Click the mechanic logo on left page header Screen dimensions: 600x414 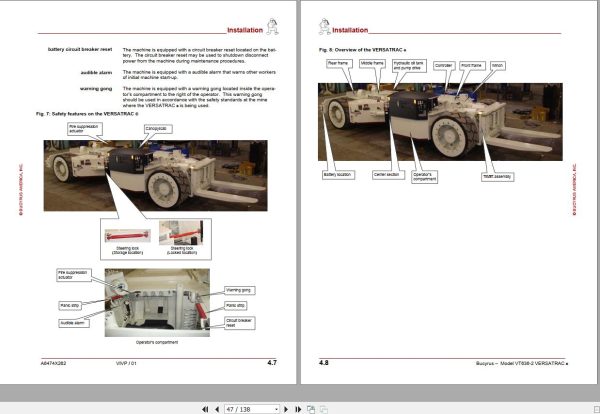[x=272, y=26]
